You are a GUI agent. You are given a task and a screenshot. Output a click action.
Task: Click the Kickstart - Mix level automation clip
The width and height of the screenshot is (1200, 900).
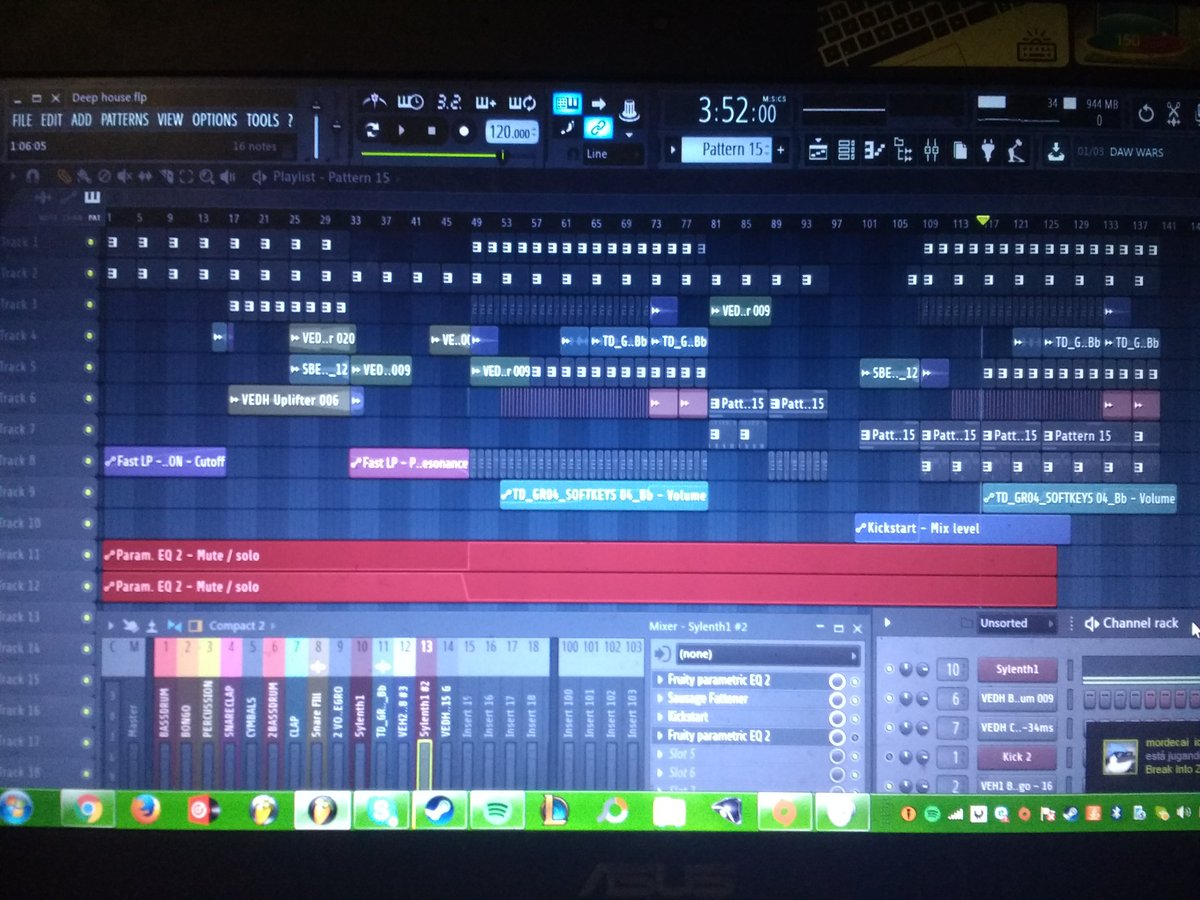(x=962, y=528)
